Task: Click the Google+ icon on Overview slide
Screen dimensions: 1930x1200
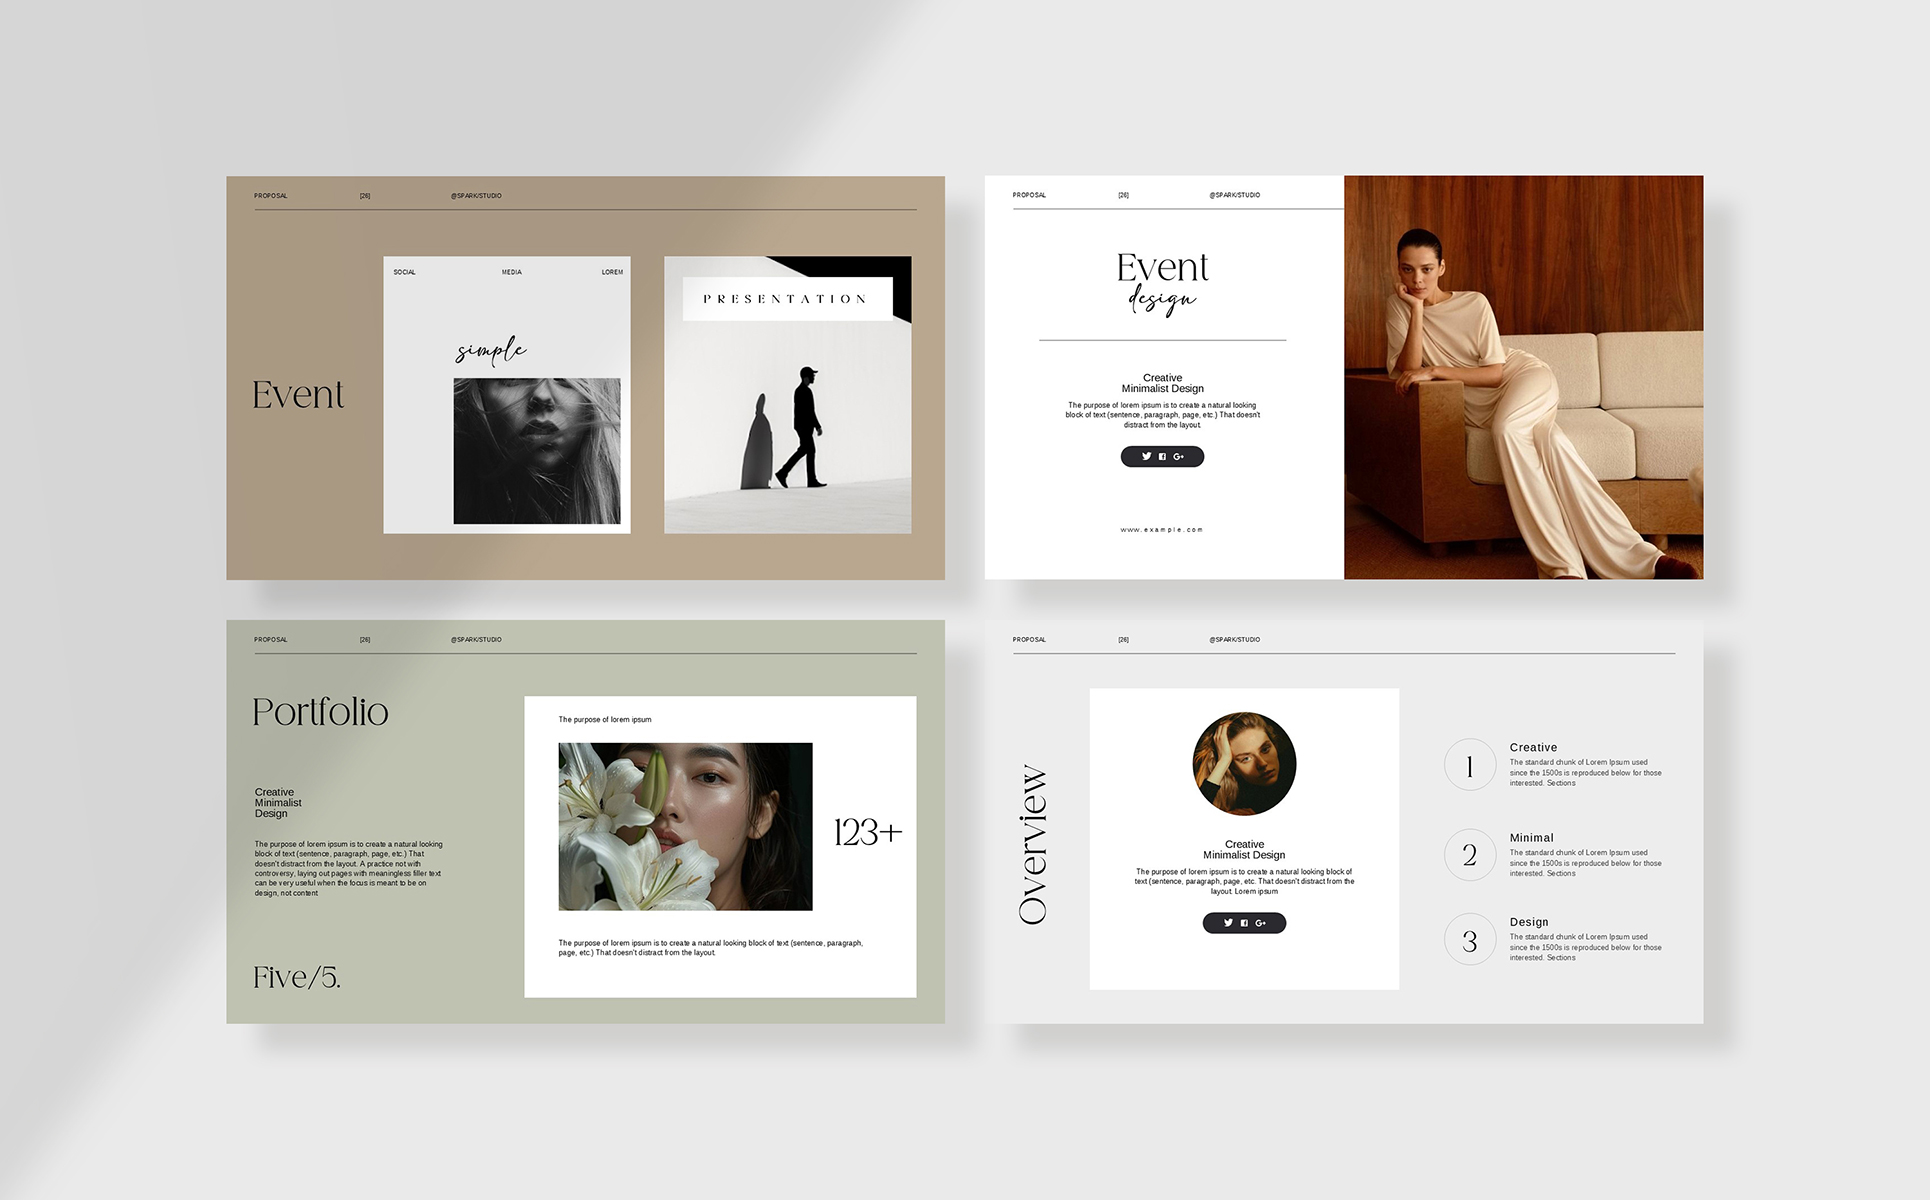Action: [1261, 923]
